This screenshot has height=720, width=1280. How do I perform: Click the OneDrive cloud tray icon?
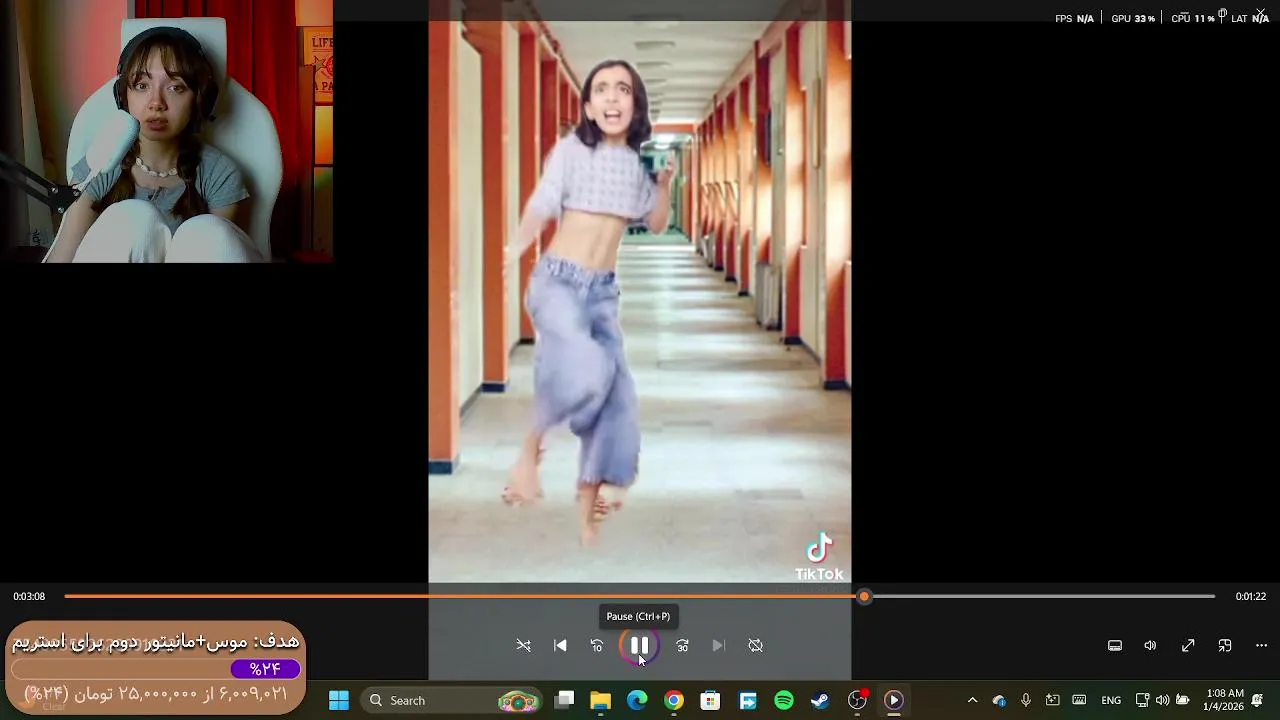point(999,700)
